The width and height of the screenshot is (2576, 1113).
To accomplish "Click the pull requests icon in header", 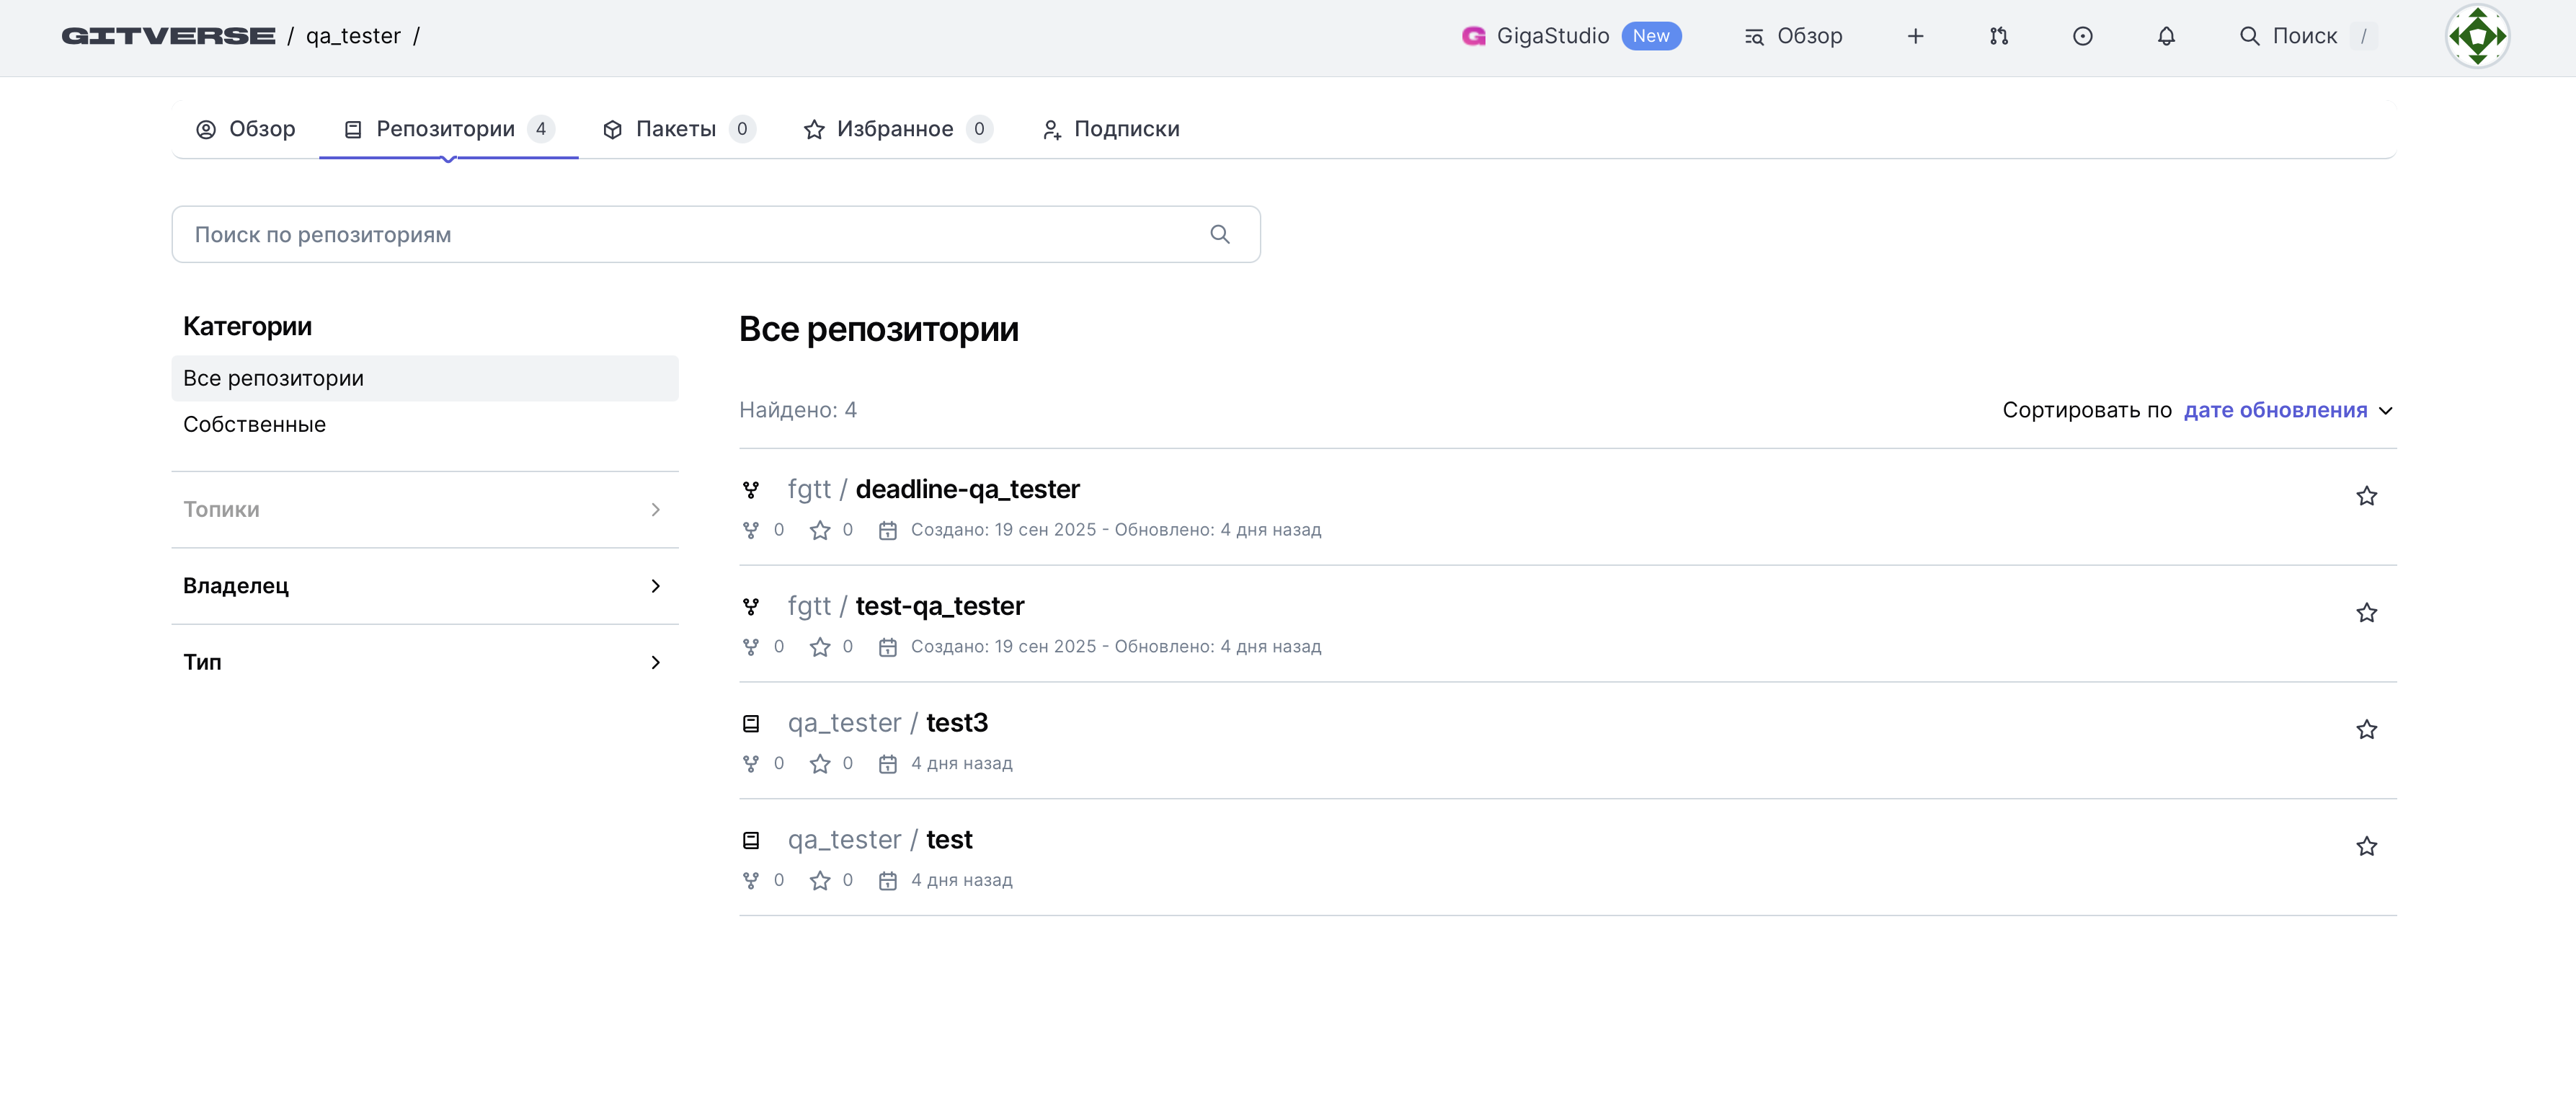I will pyautogui.click(x=1998, y=36).
